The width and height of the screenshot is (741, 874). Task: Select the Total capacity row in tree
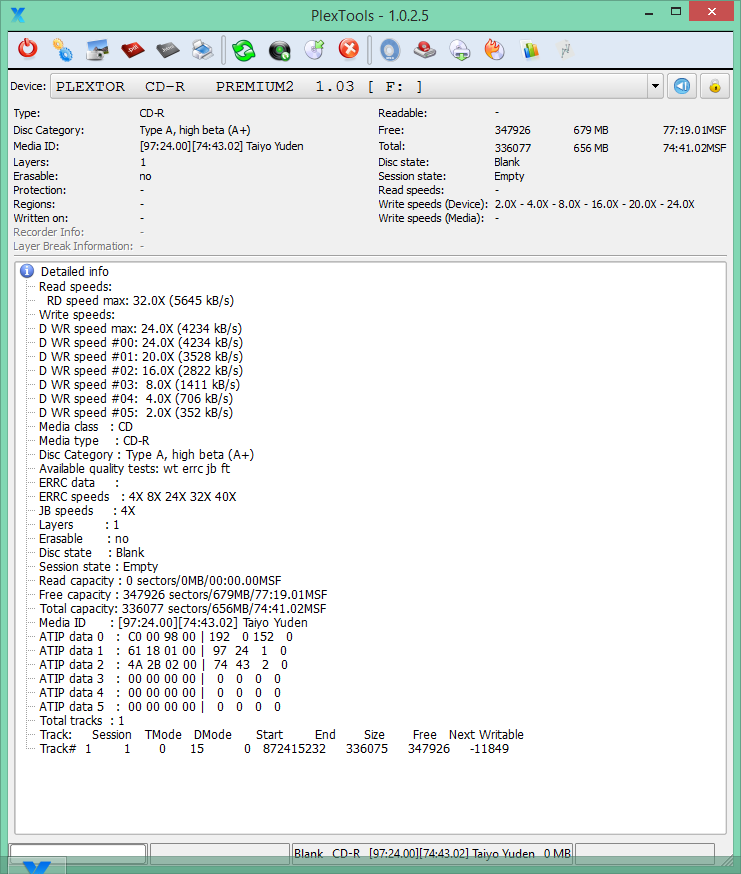coord(183,608)
